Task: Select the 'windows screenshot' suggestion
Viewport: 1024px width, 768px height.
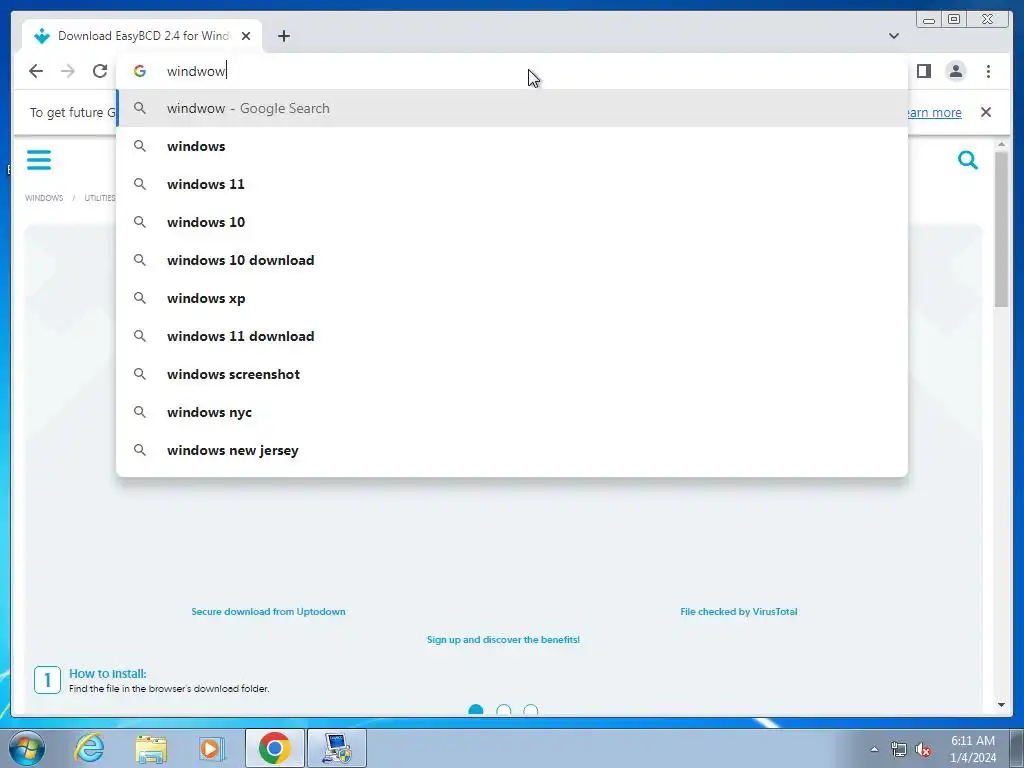Action: tap(512, 374)
